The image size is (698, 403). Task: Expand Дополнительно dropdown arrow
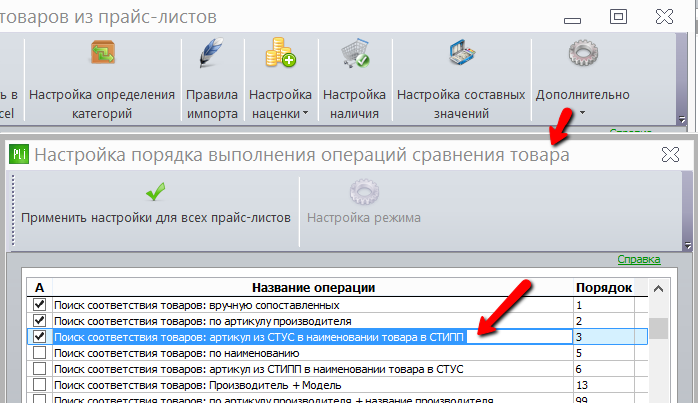coord(582,113)
